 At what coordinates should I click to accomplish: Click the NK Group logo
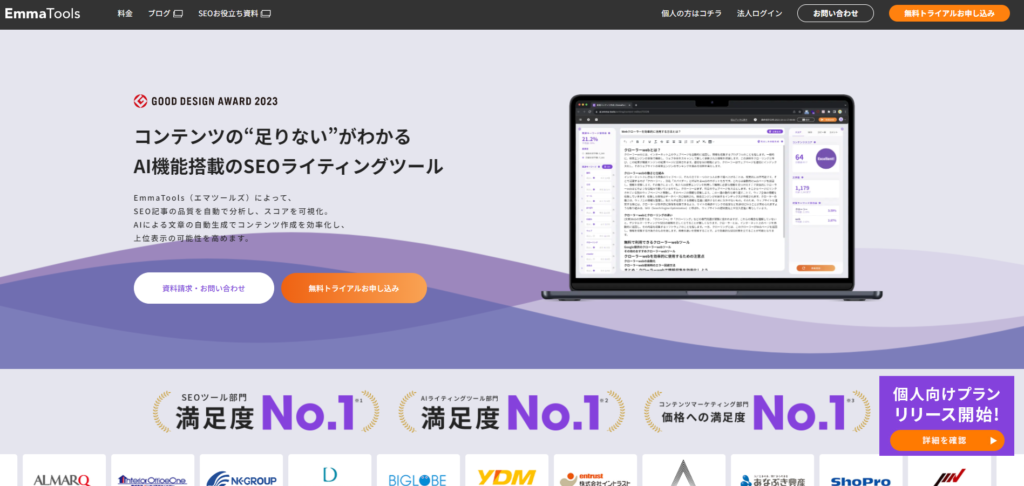[x=240, y=478]
